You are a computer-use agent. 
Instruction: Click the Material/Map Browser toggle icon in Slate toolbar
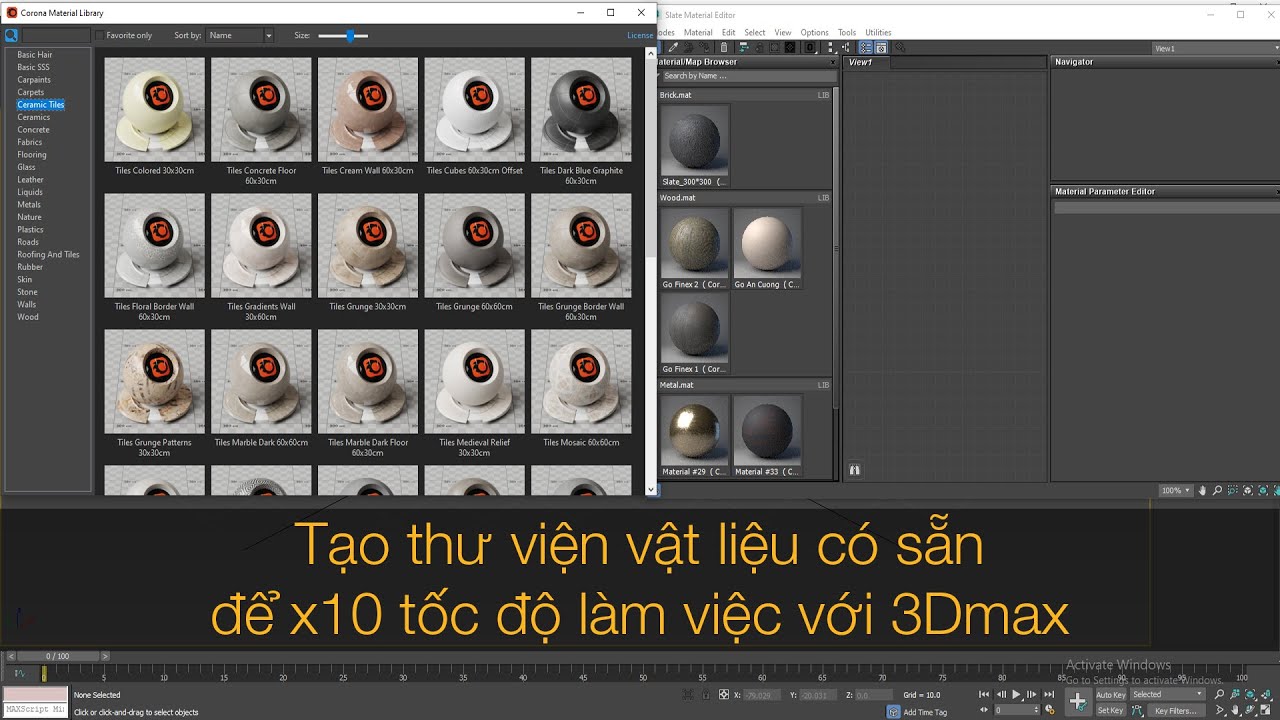[x=865, y=47]
